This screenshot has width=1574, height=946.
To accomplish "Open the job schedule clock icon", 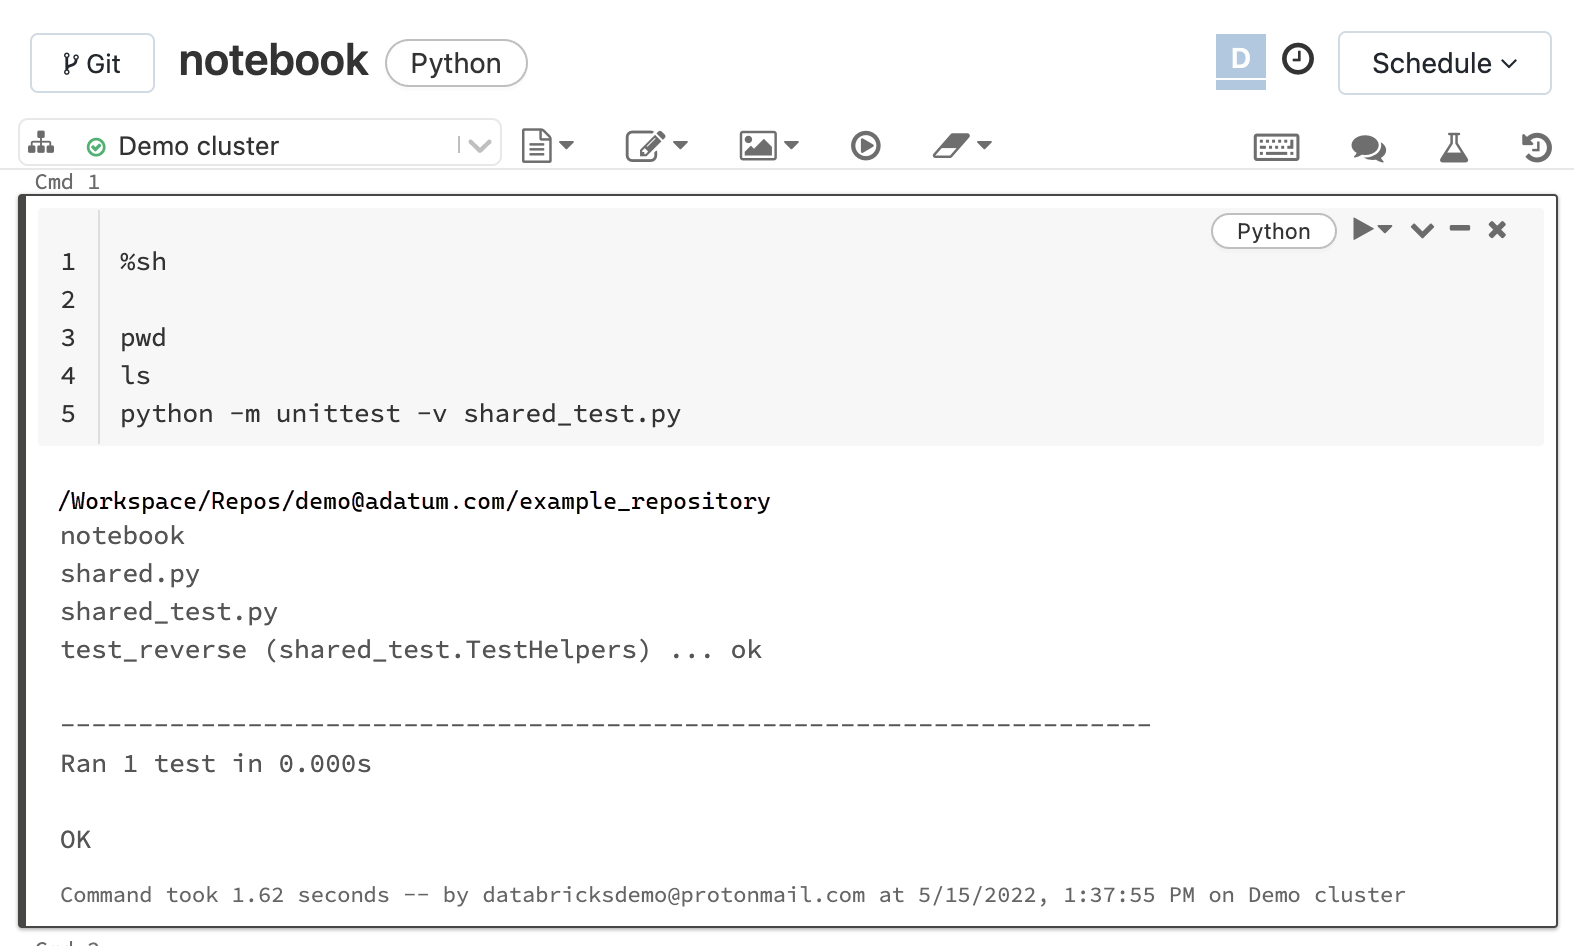I will click(1298, 59).
